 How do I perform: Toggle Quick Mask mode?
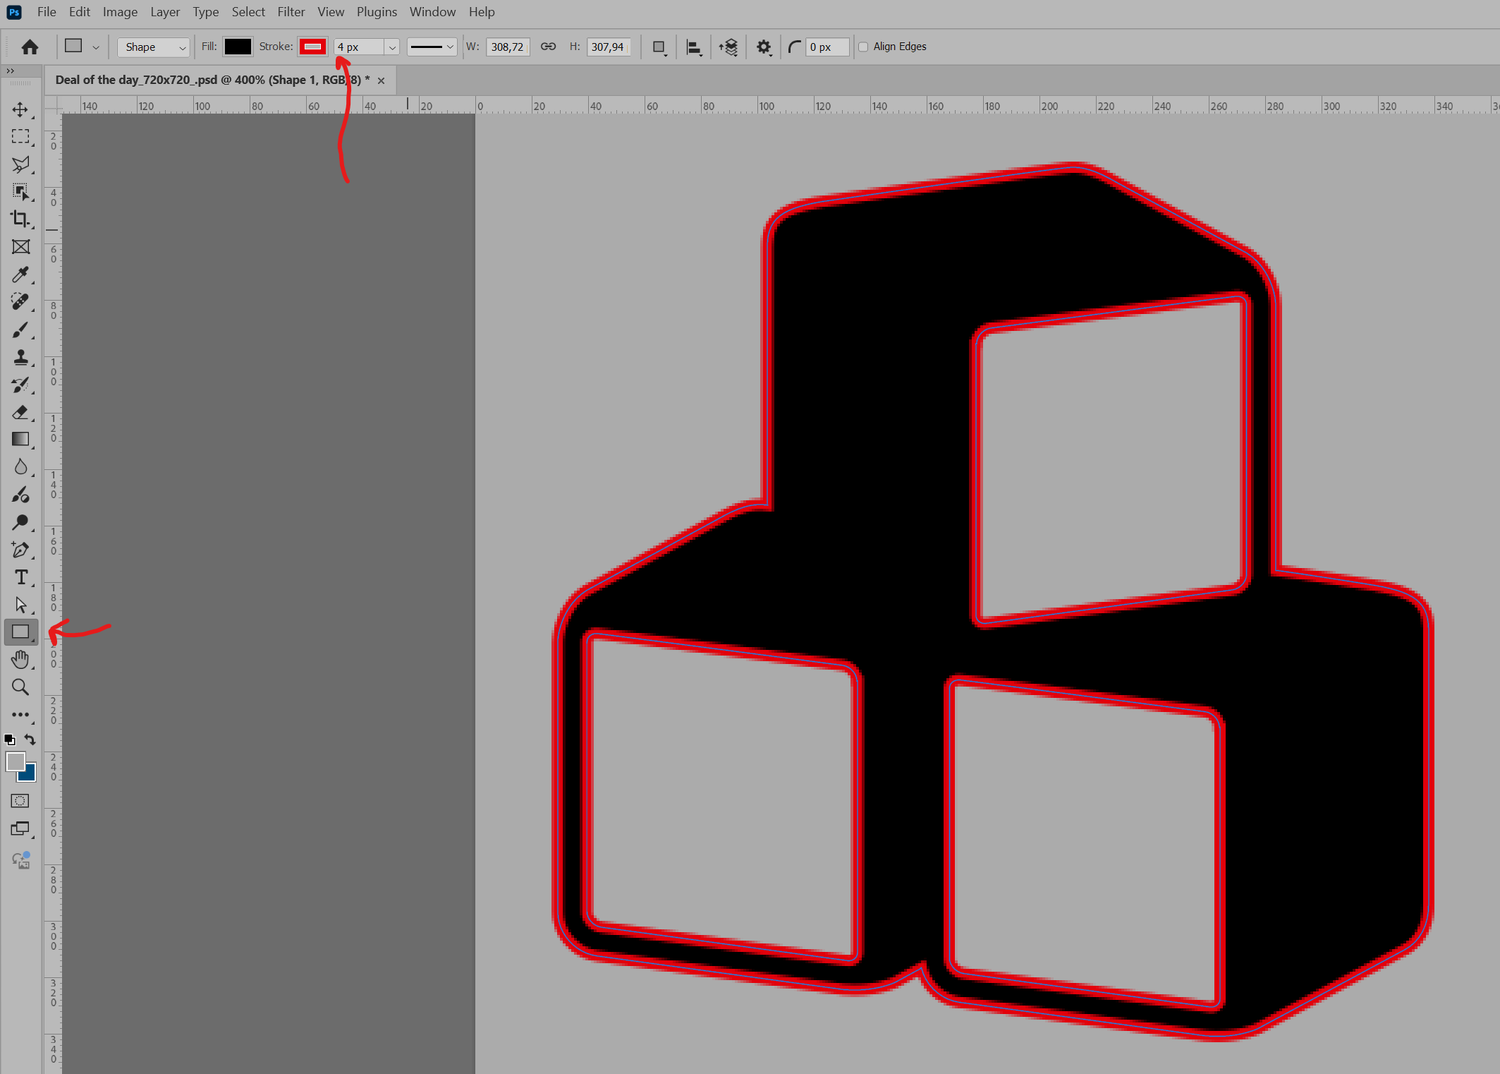(x=20, y=801)
